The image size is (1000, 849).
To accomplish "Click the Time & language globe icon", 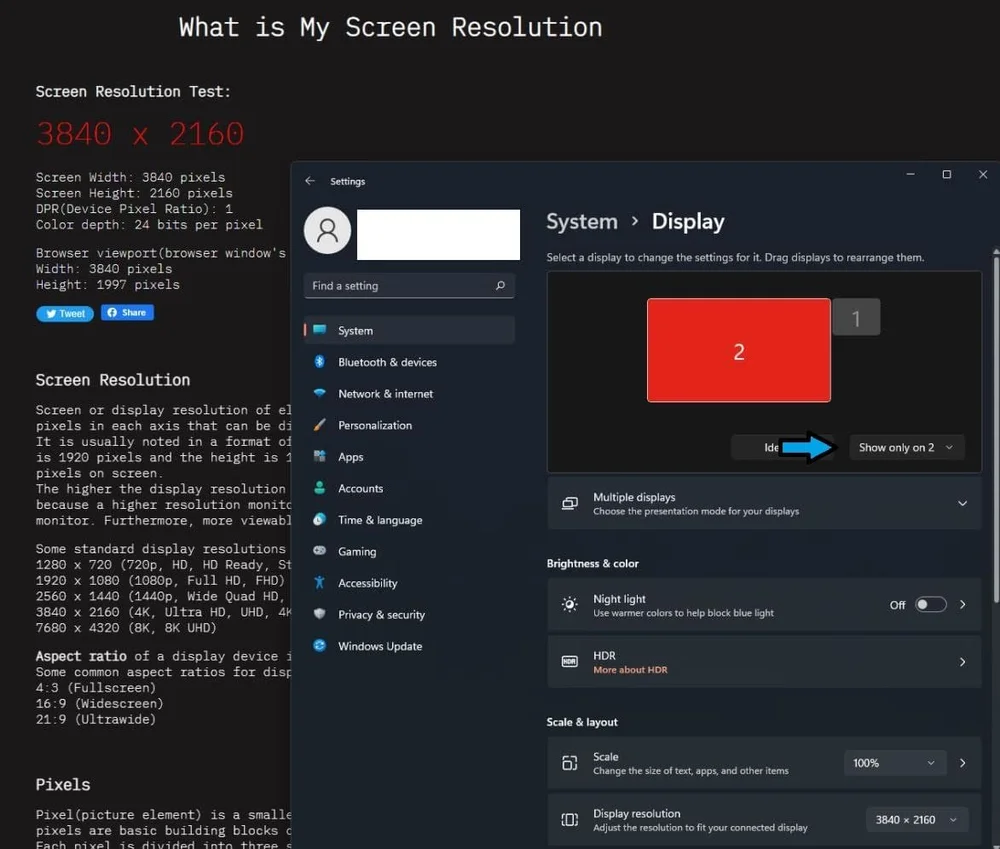I will tap(320, 519).
